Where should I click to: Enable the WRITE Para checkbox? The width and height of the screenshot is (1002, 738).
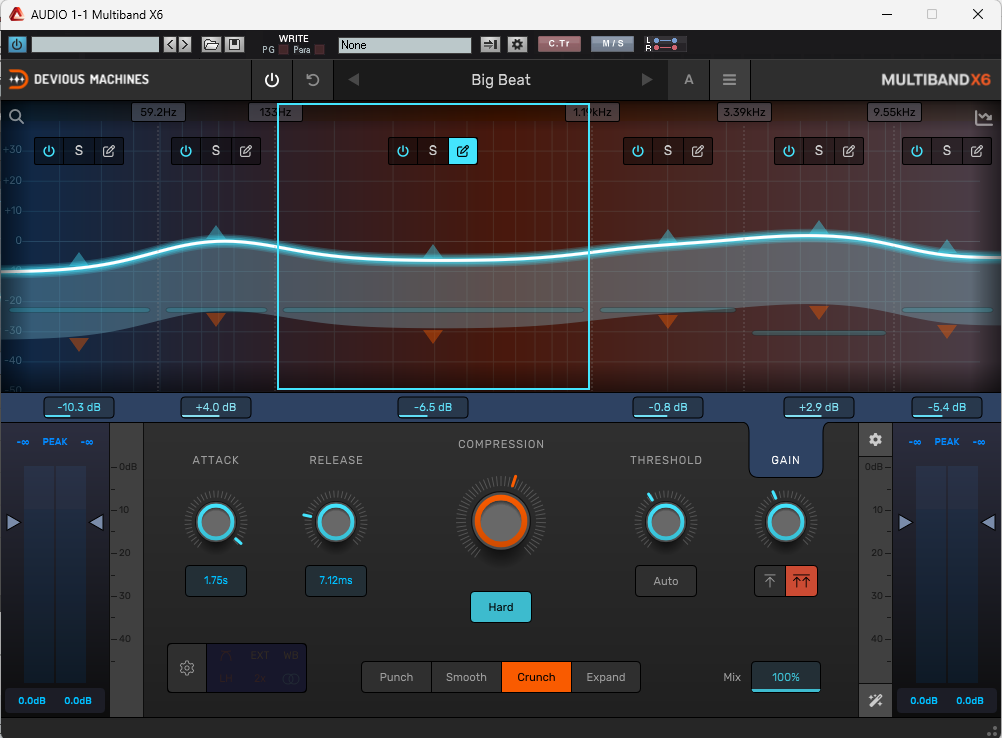pyautogui.click(x=320, y=50)
